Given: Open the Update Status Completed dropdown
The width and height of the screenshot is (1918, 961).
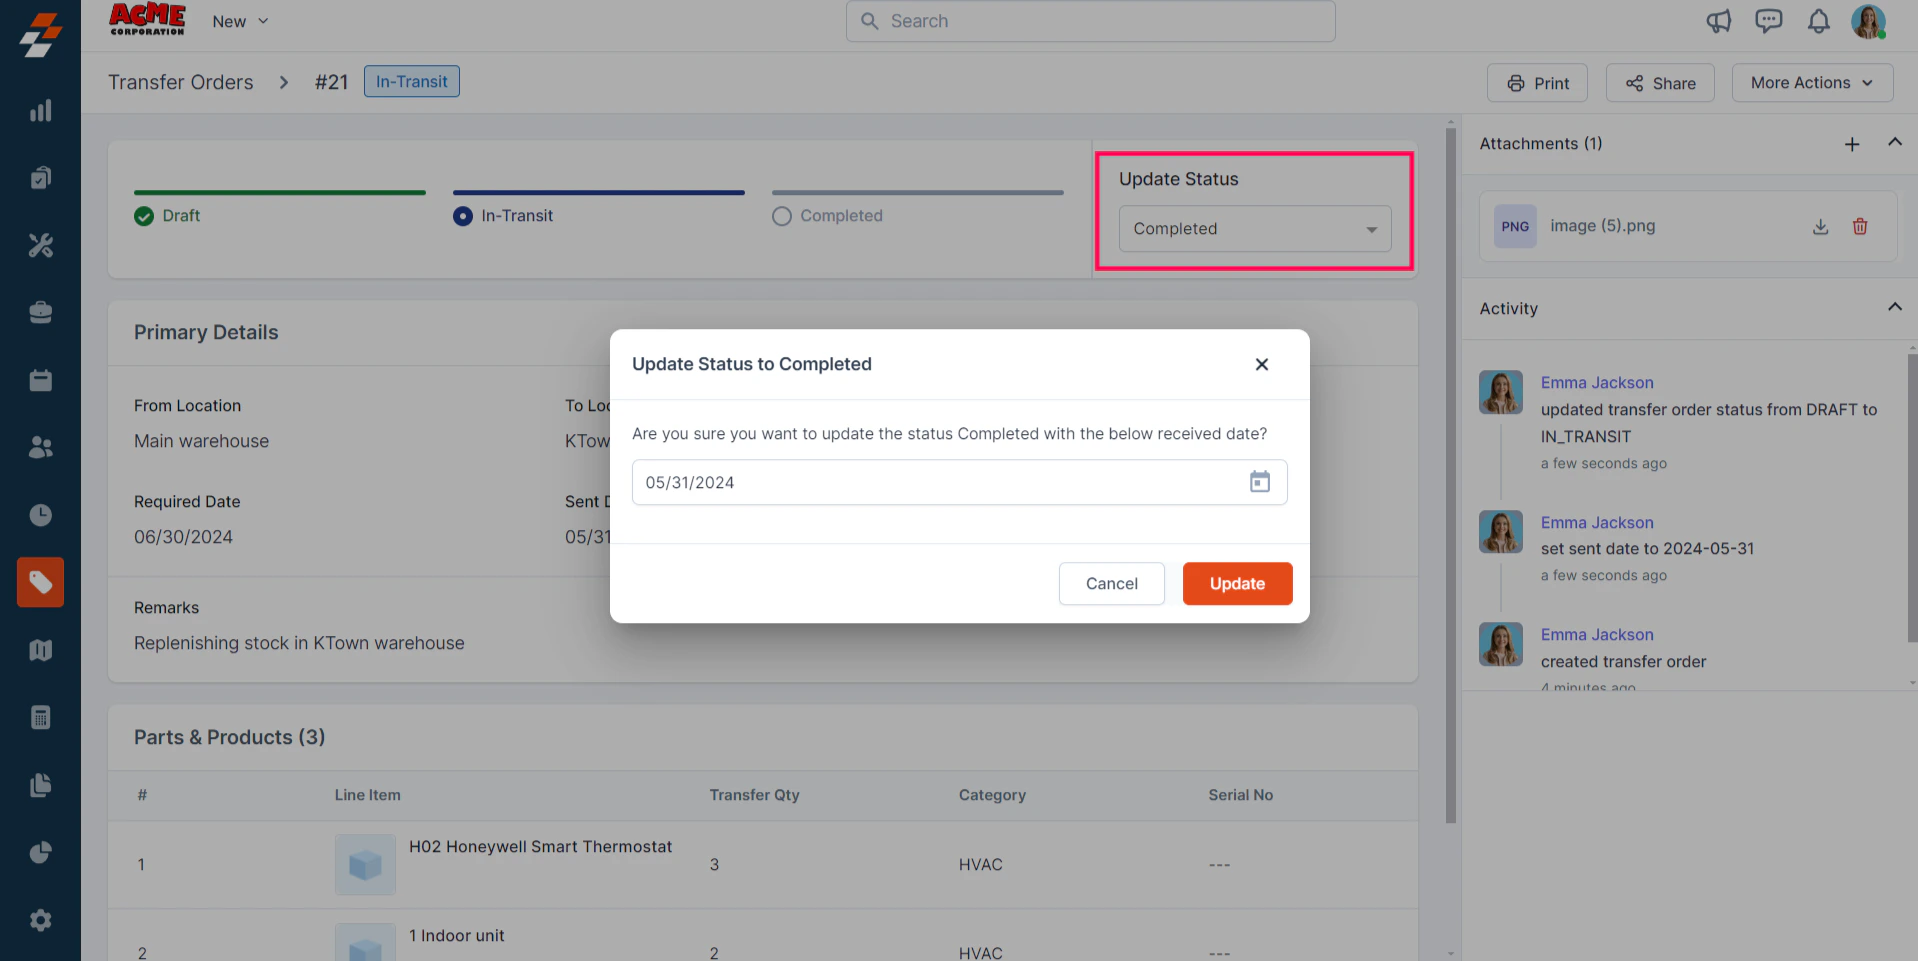Looking at the screenshot, I should pos(1255,229).
